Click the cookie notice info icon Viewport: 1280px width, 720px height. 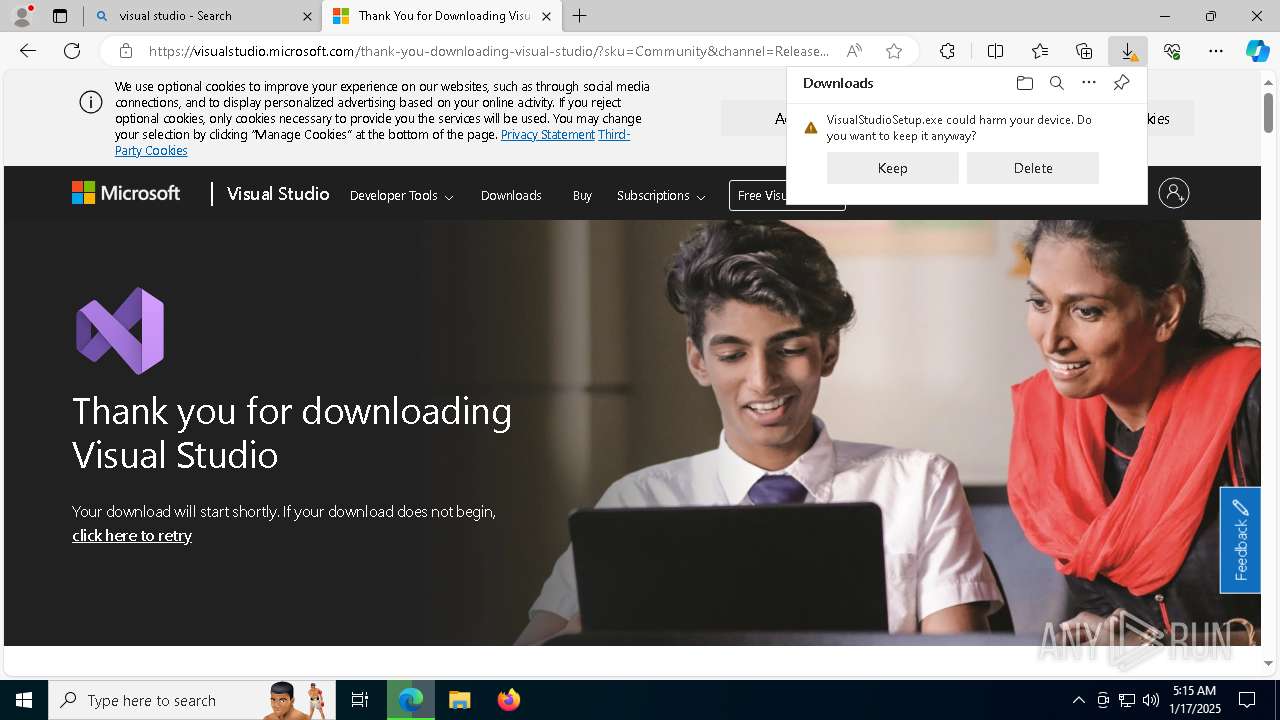coord(91,102)
